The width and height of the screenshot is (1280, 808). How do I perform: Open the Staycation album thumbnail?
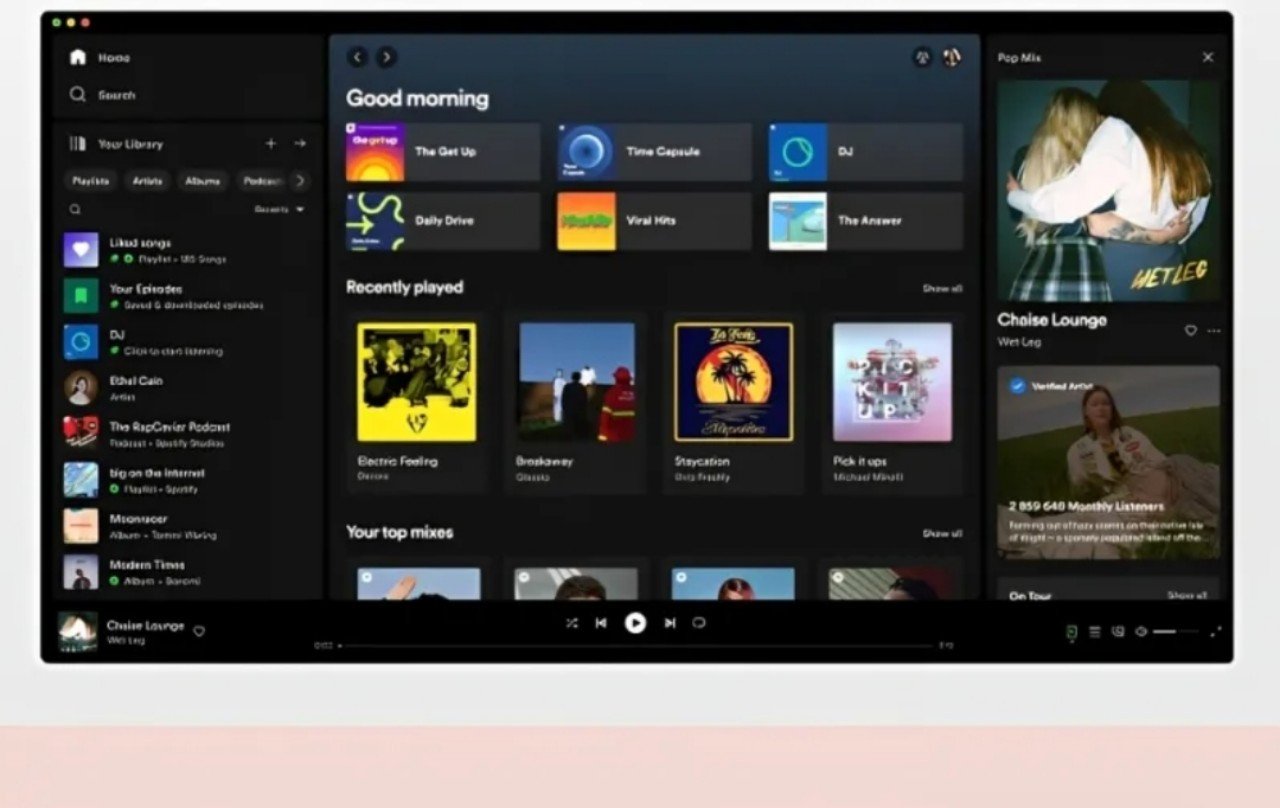(733, 382)
